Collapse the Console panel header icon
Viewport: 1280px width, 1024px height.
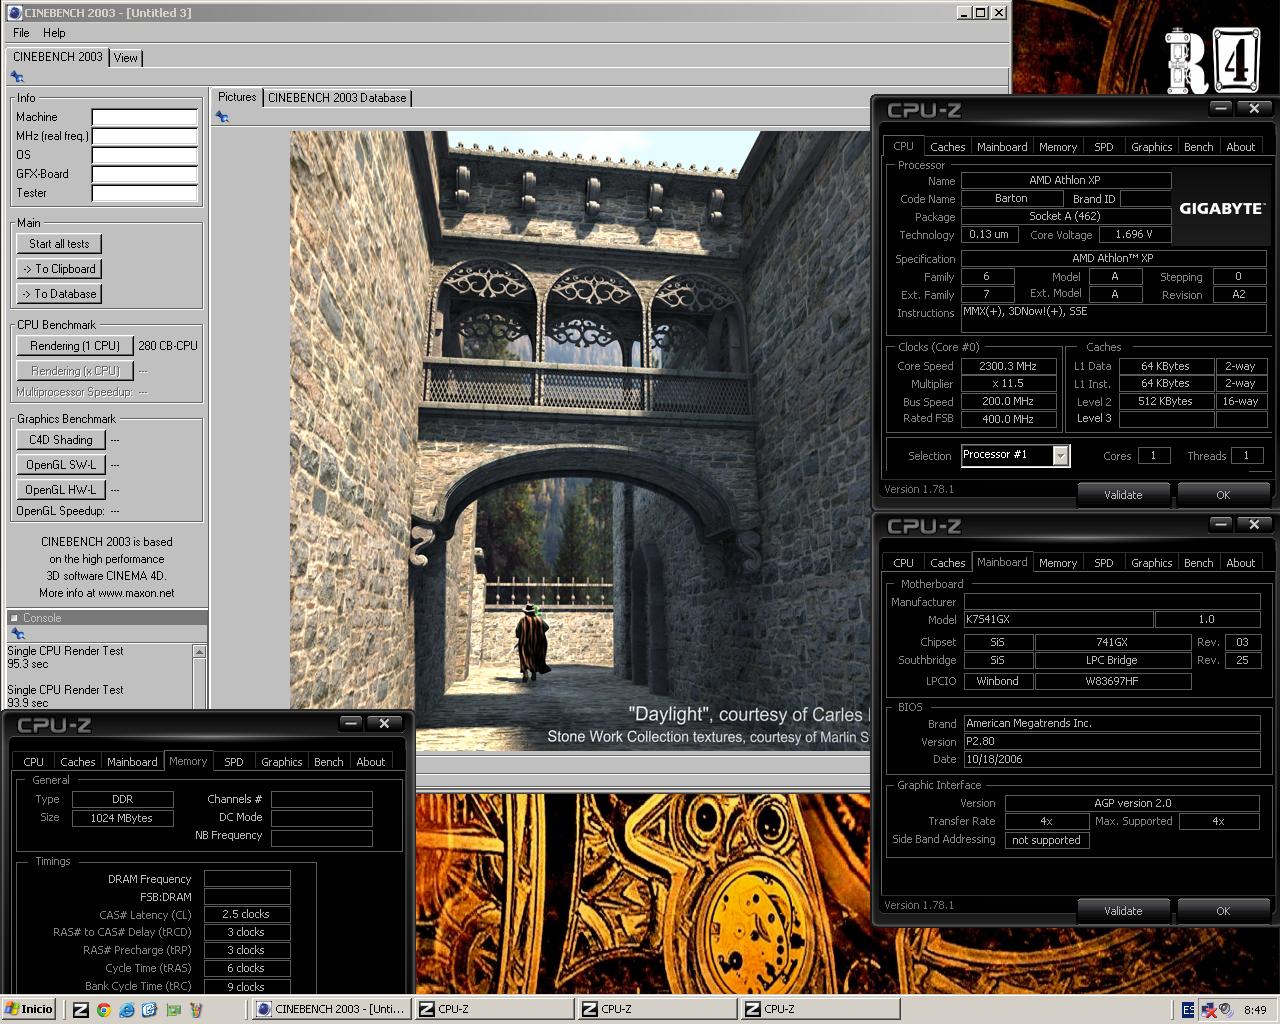tap(15, 618)
